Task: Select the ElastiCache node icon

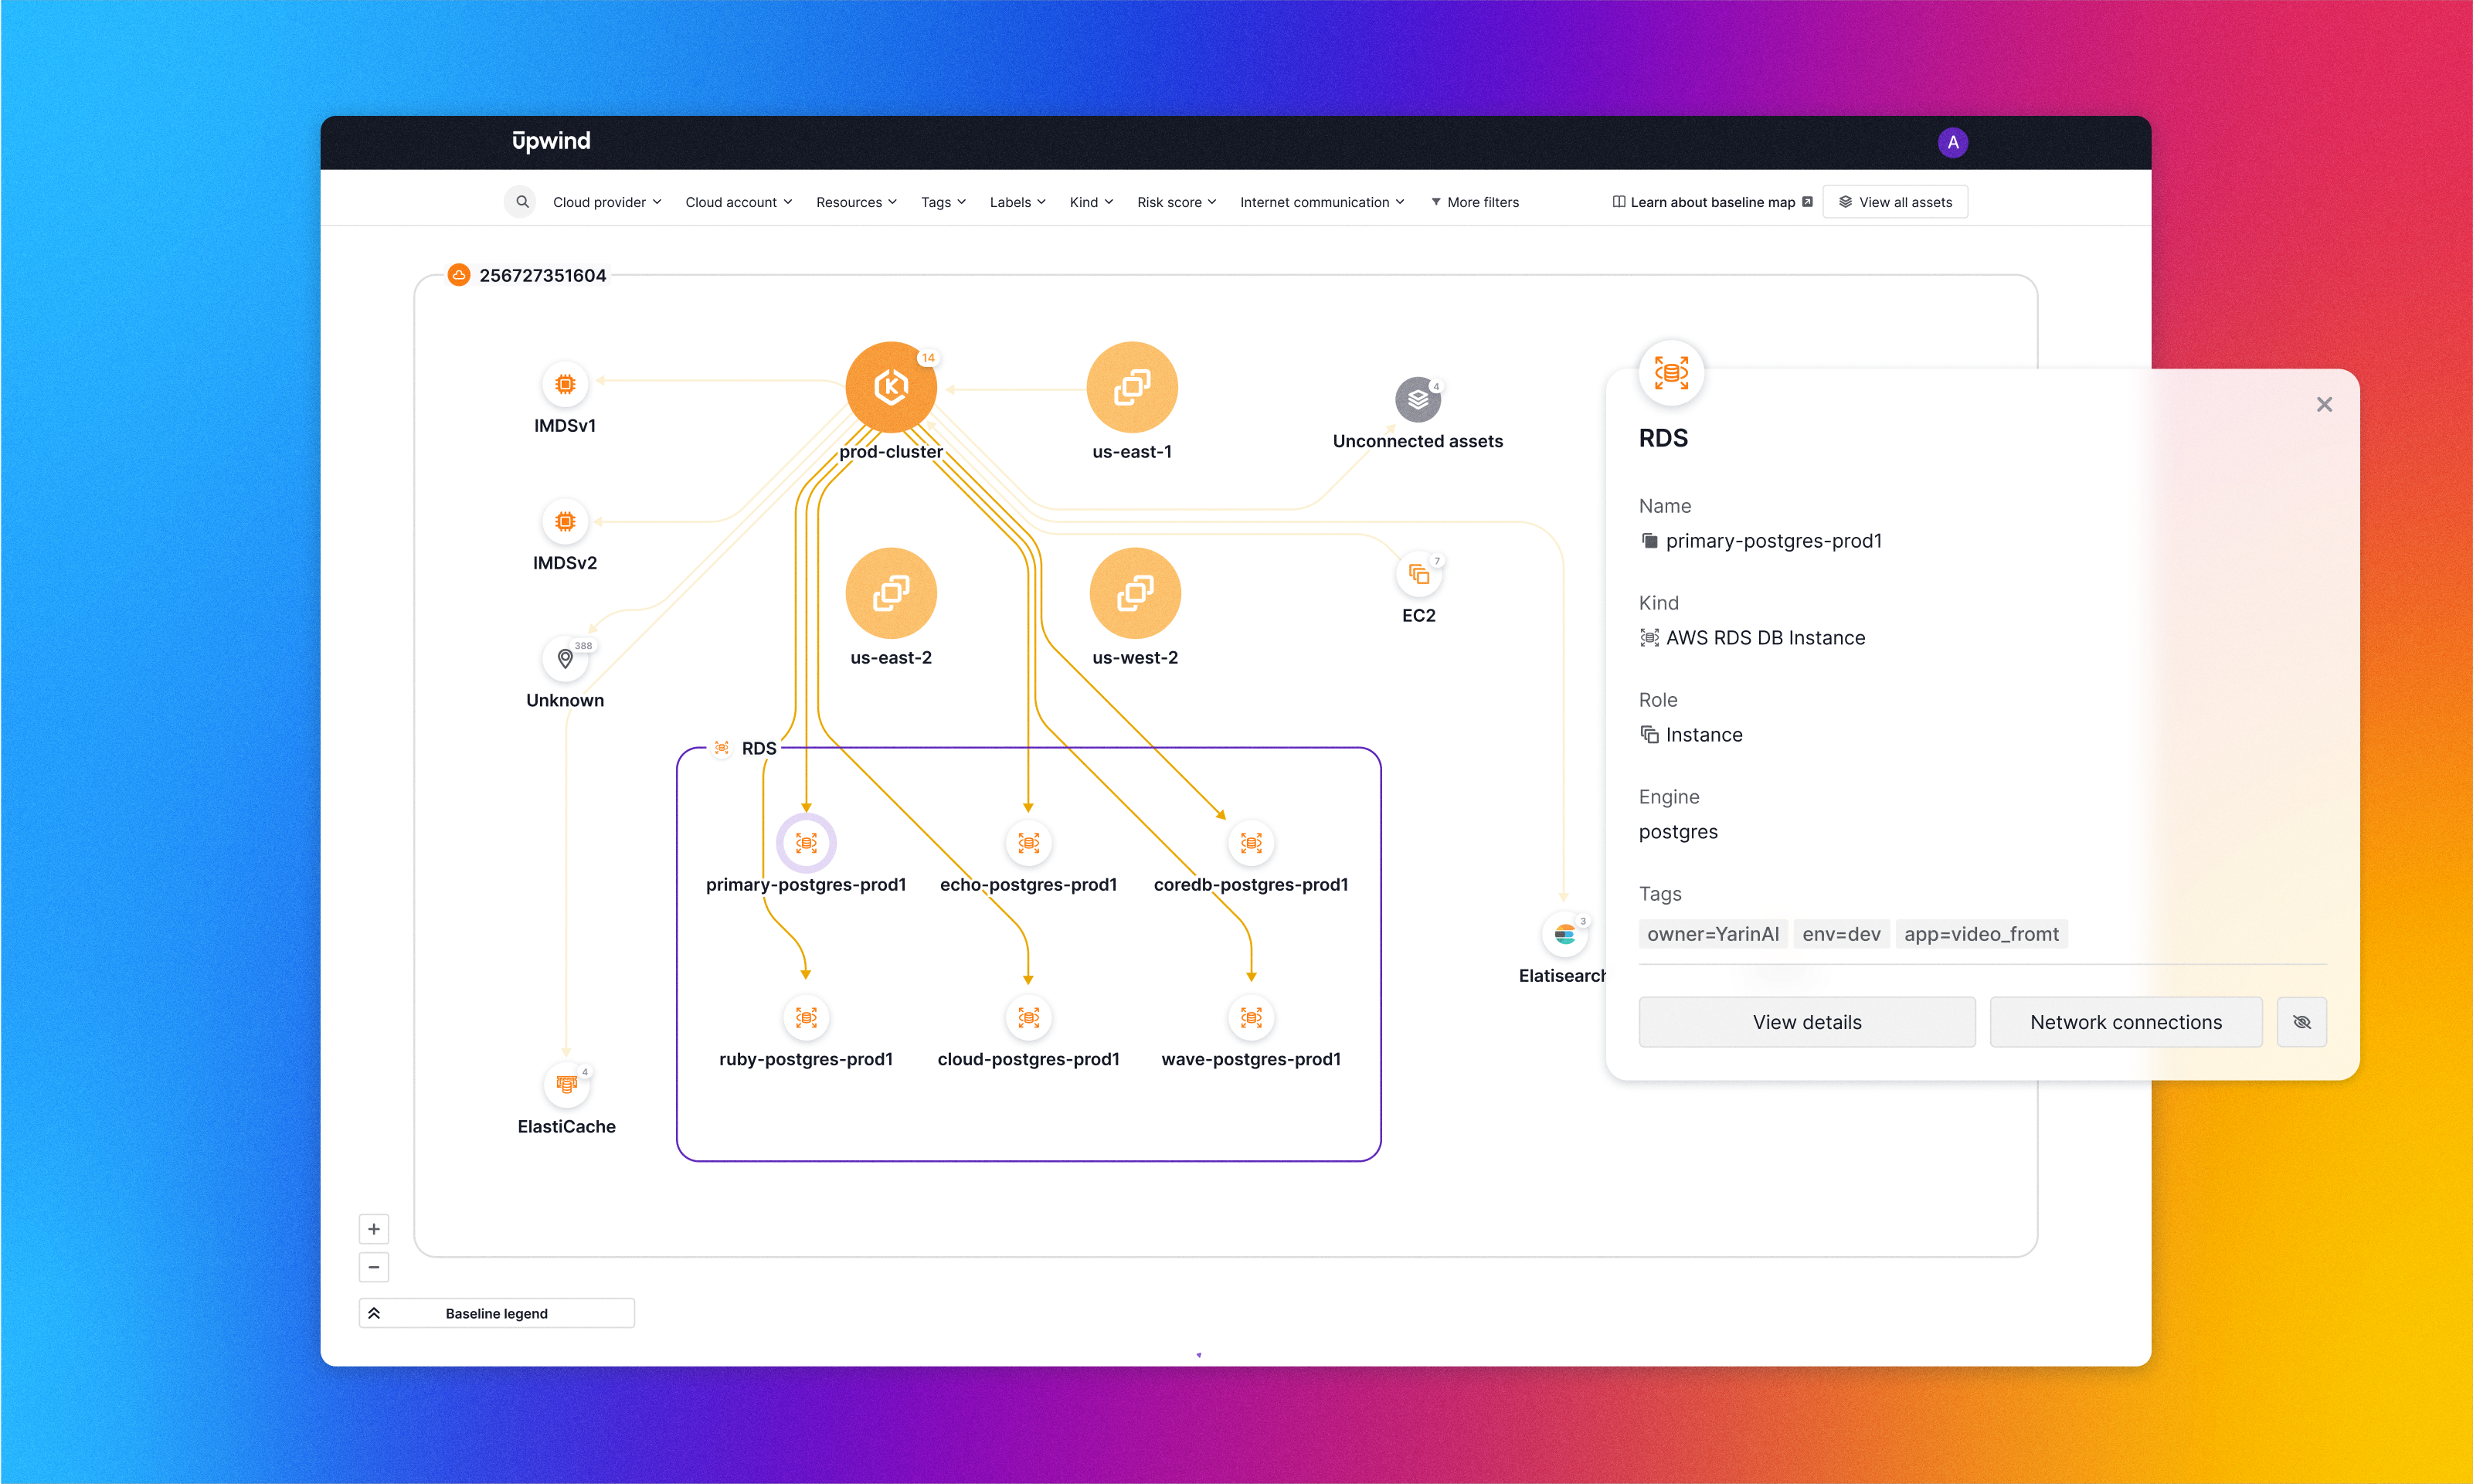Action: point(566,1084)
